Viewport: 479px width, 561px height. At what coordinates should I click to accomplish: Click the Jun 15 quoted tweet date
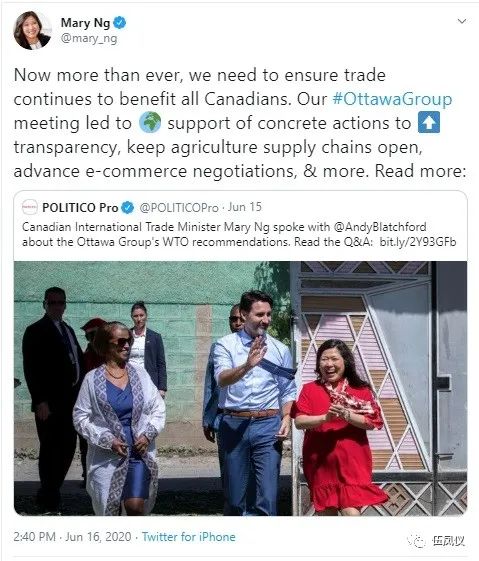click(x=245, y=207)
